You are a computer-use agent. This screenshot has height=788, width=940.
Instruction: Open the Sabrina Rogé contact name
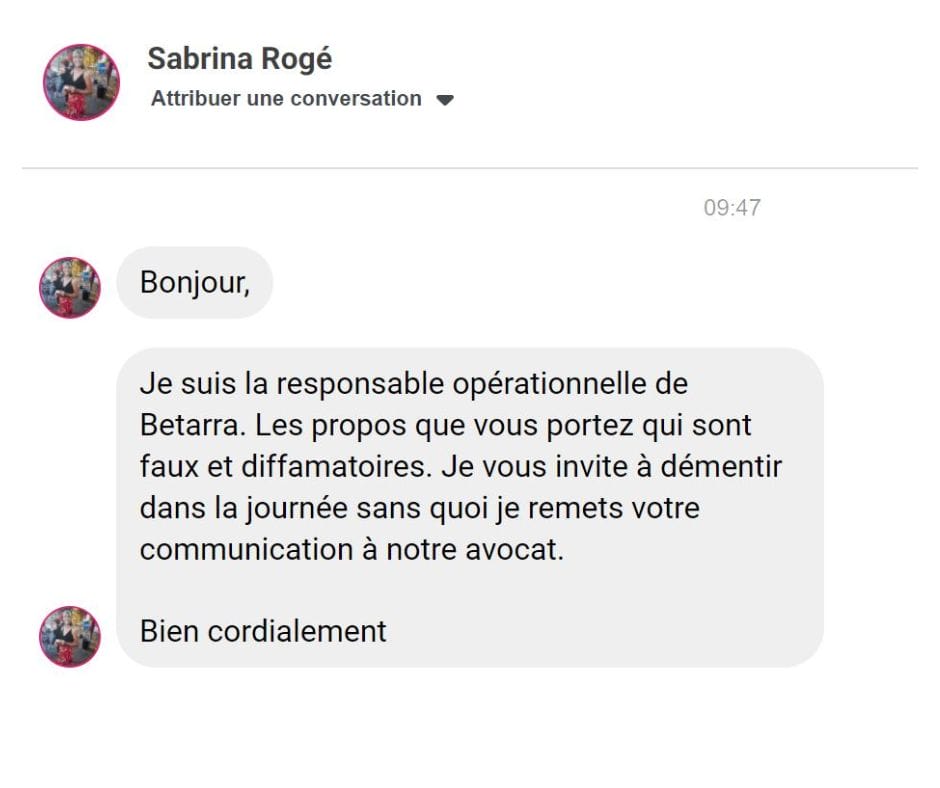(239, 59)
